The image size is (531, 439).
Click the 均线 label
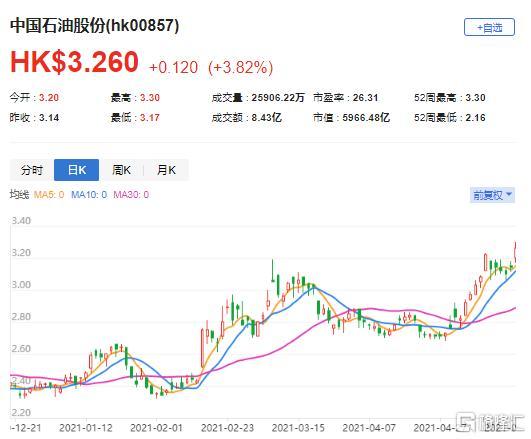19,195
